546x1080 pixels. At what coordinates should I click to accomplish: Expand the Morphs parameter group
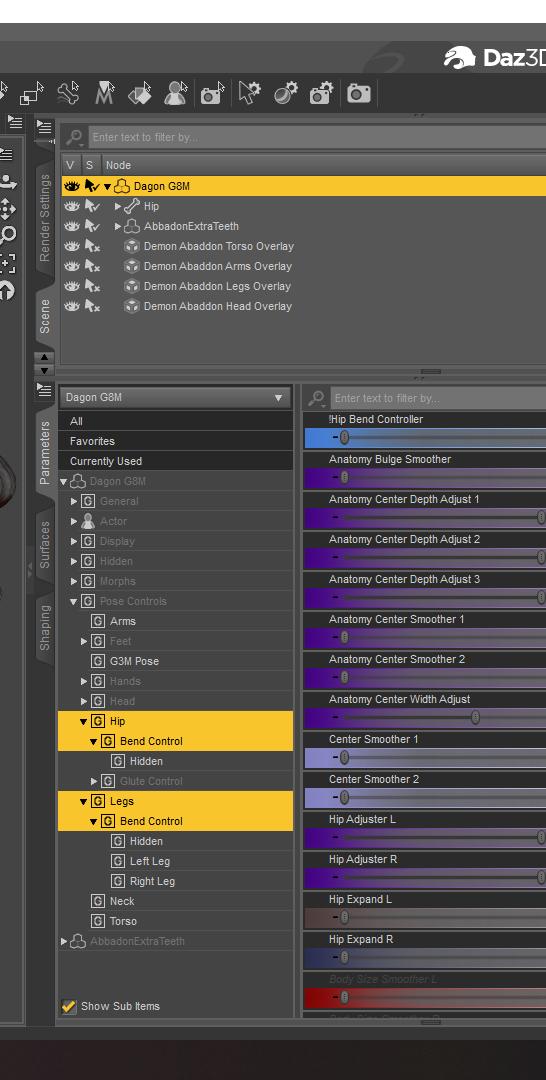(74, 581)
